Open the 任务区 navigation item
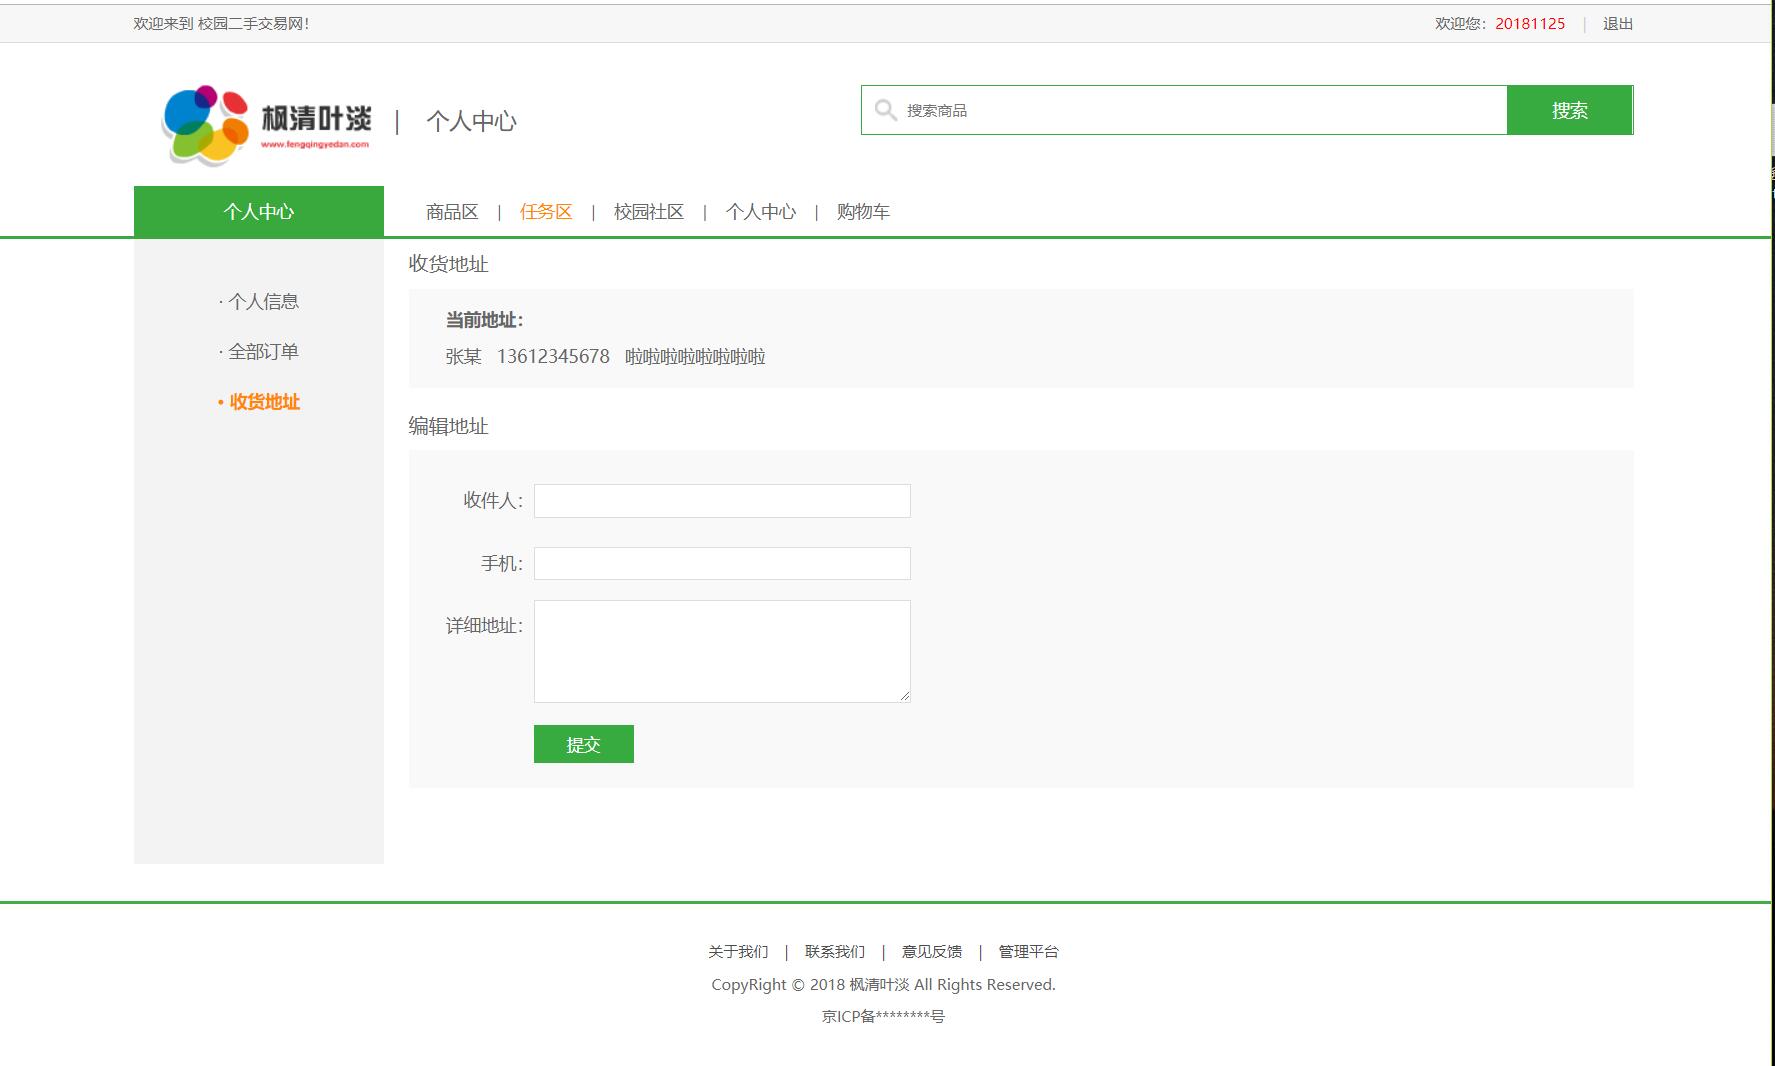Viewport: 1775px width, 1066px height. (546, 212)
